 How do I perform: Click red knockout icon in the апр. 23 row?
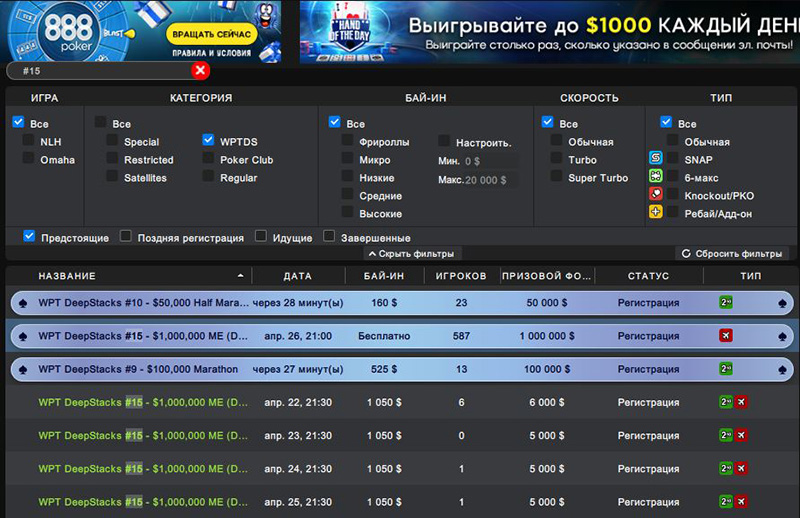tap(741, 435)
